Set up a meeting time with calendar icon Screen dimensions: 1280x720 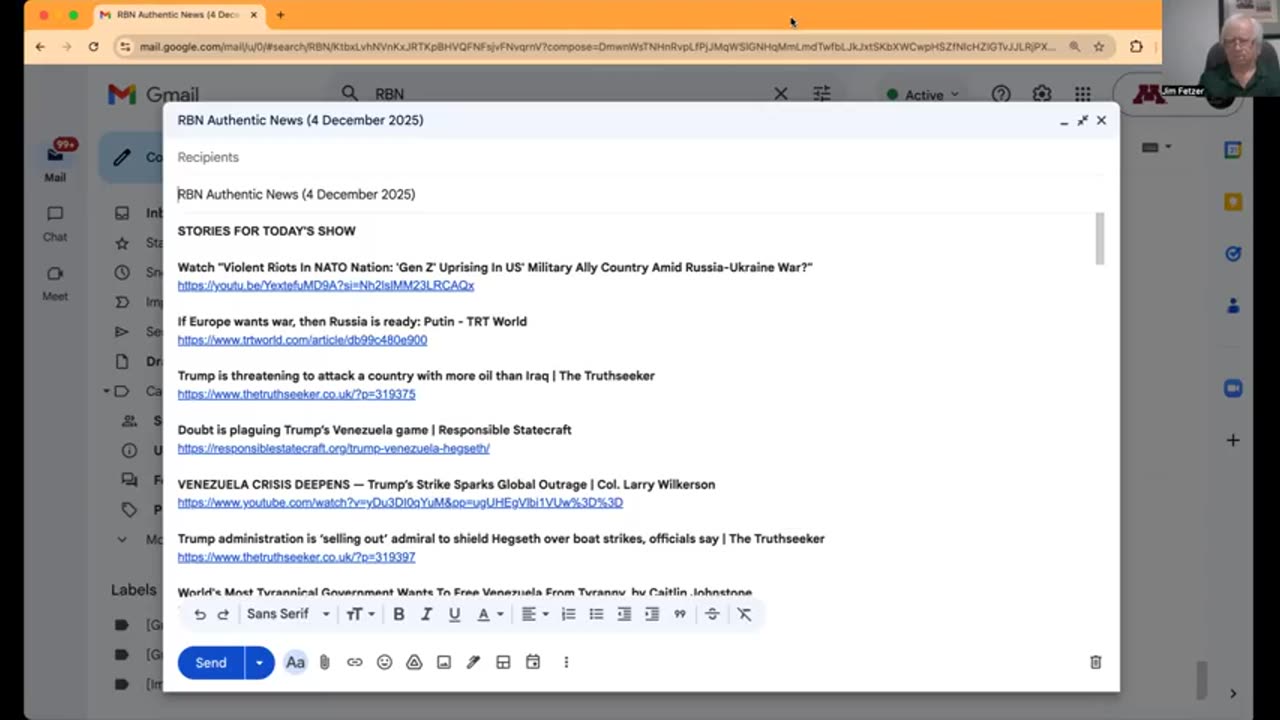click(x=533, y=662)
